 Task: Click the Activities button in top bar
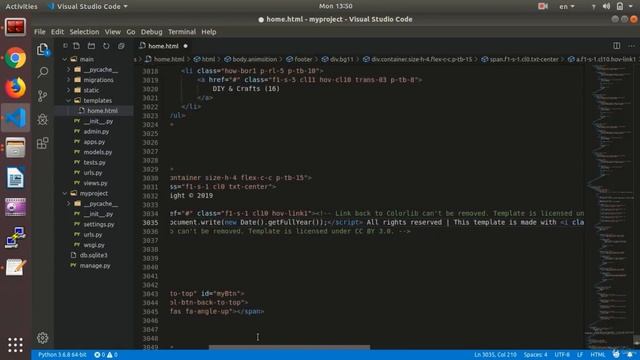[21, 7]
